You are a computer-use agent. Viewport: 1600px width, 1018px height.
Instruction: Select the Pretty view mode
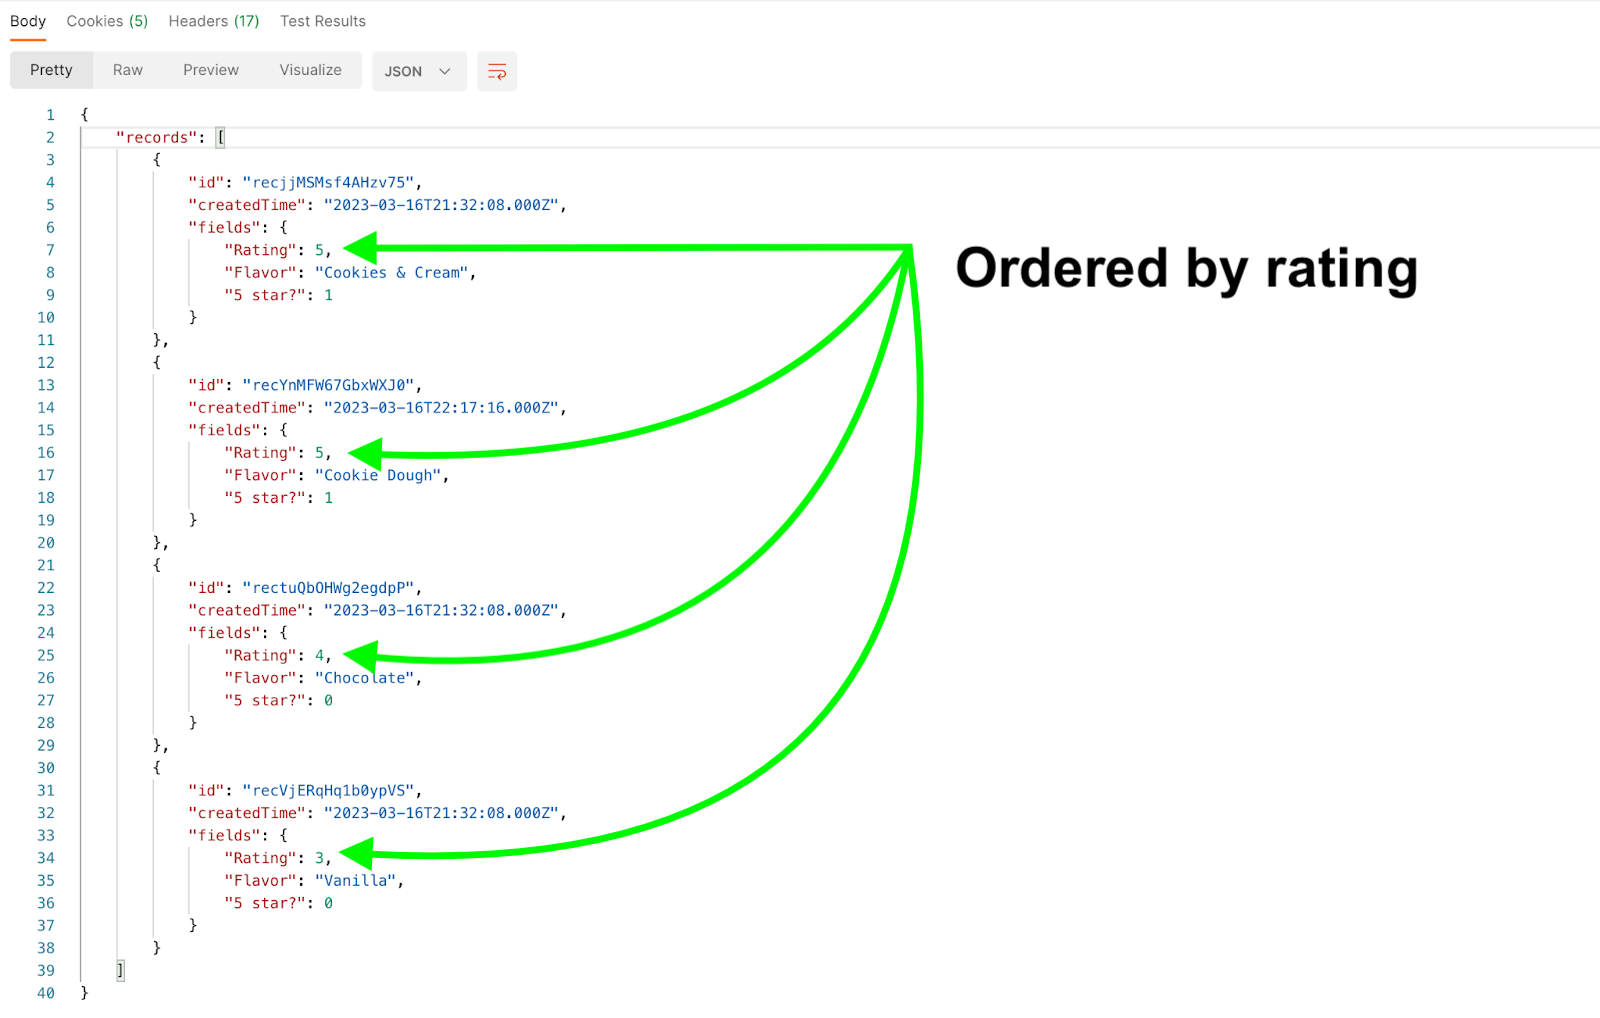point(51,70)
